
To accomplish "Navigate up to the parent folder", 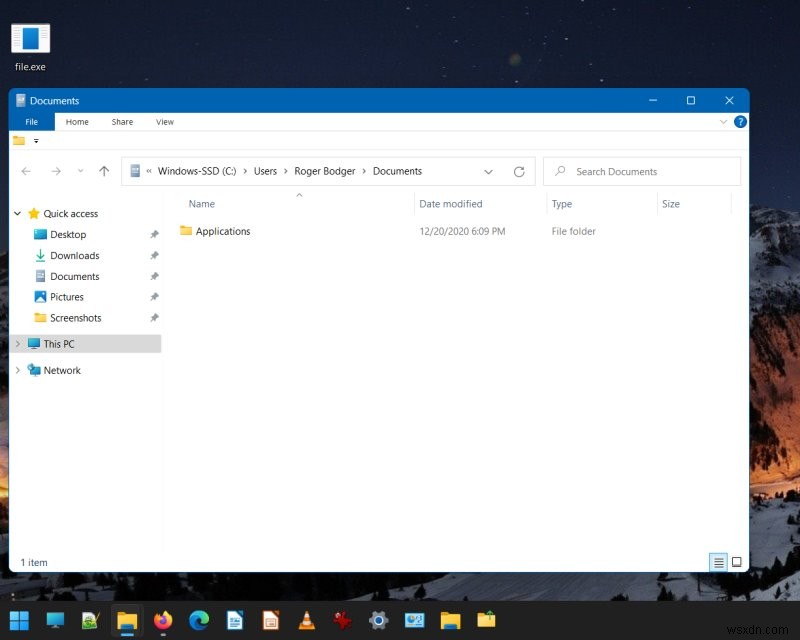I will pyautogui.click(x=104, y=171).
